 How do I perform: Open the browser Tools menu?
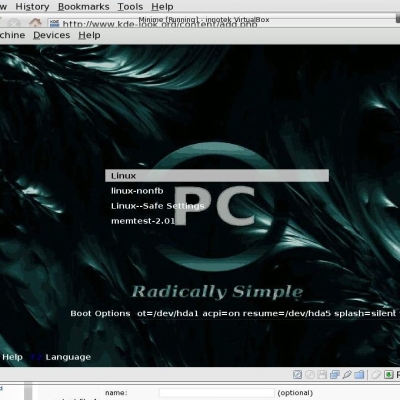click(130, 7)
